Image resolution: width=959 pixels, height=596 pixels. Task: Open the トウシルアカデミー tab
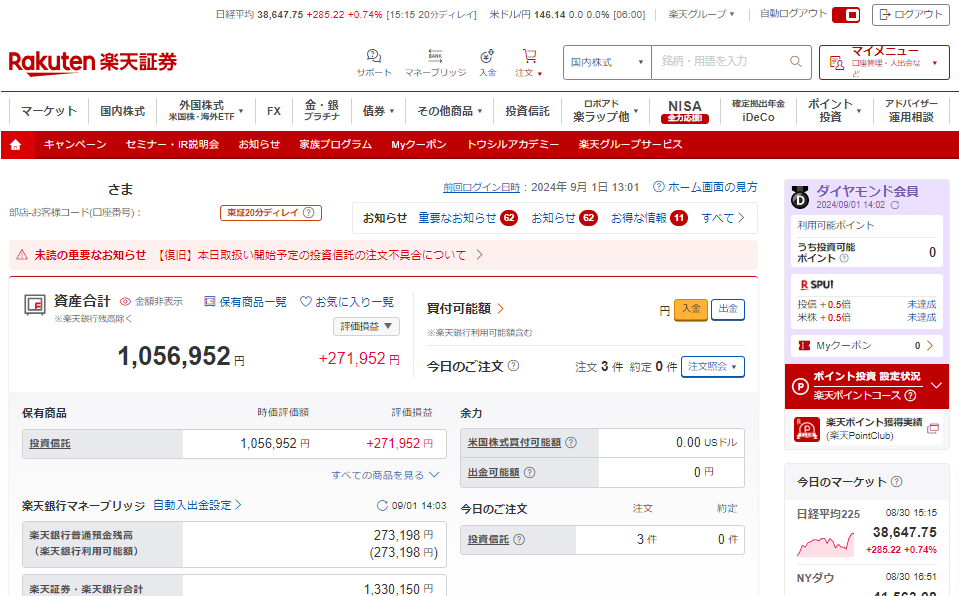[513, 144]
